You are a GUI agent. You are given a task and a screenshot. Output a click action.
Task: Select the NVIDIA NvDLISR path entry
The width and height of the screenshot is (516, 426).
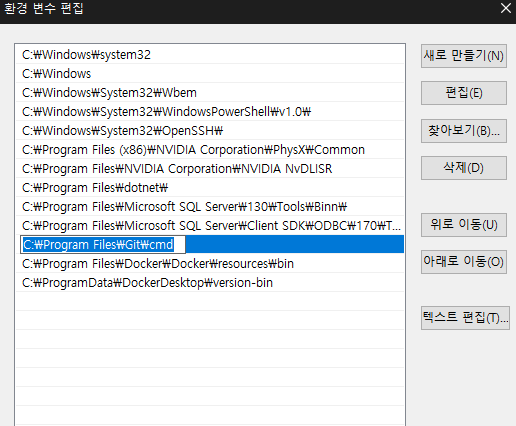[210, 168]
